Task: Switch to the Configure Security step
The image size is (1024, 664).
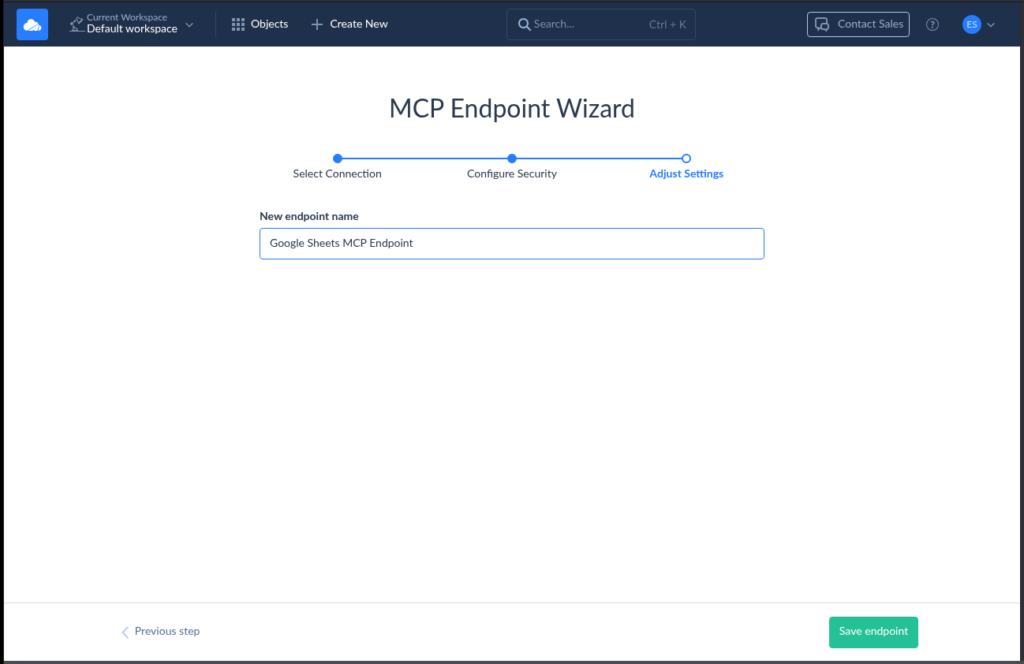Action: coord(512,173)
